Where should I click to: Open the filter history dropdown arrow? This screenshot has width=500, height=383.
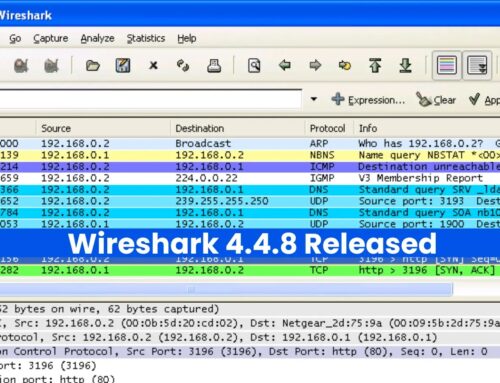314,99
